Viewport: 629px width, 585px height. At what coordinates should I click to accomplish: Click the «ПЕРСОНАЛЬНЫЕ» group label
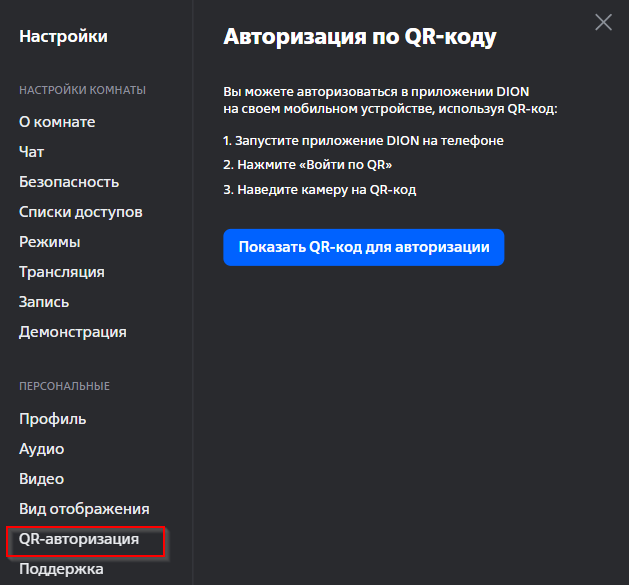[x=65, y=386]
